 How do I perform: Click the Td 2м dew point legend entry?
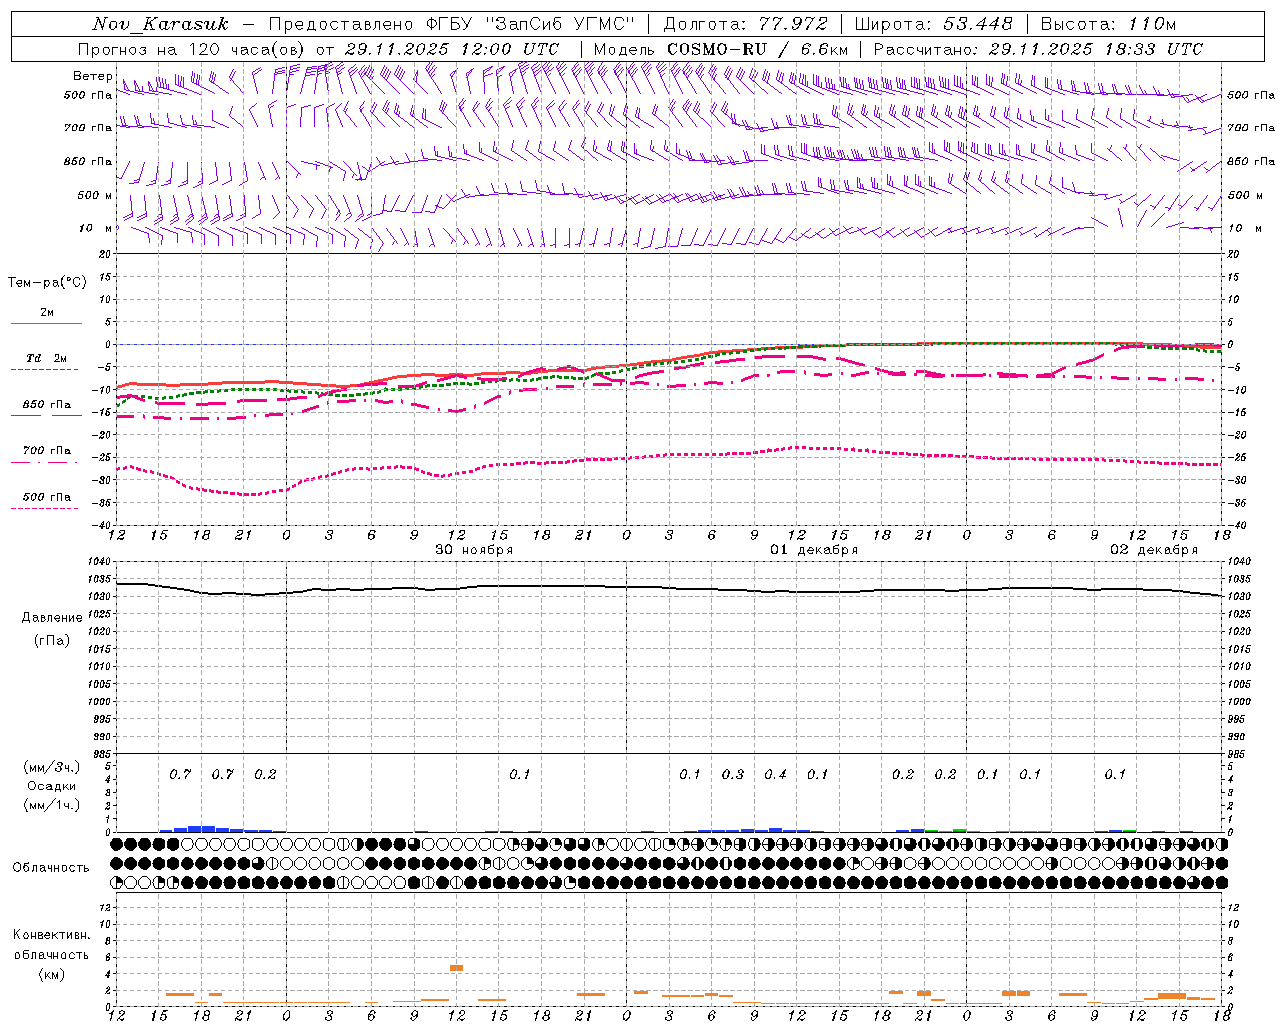click(46, 358)
